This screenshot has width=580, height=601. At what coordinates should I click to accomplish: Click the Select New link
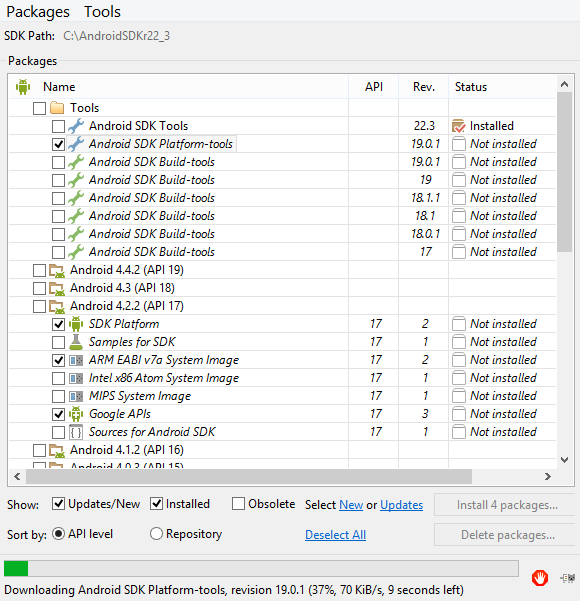coord(351,505)
